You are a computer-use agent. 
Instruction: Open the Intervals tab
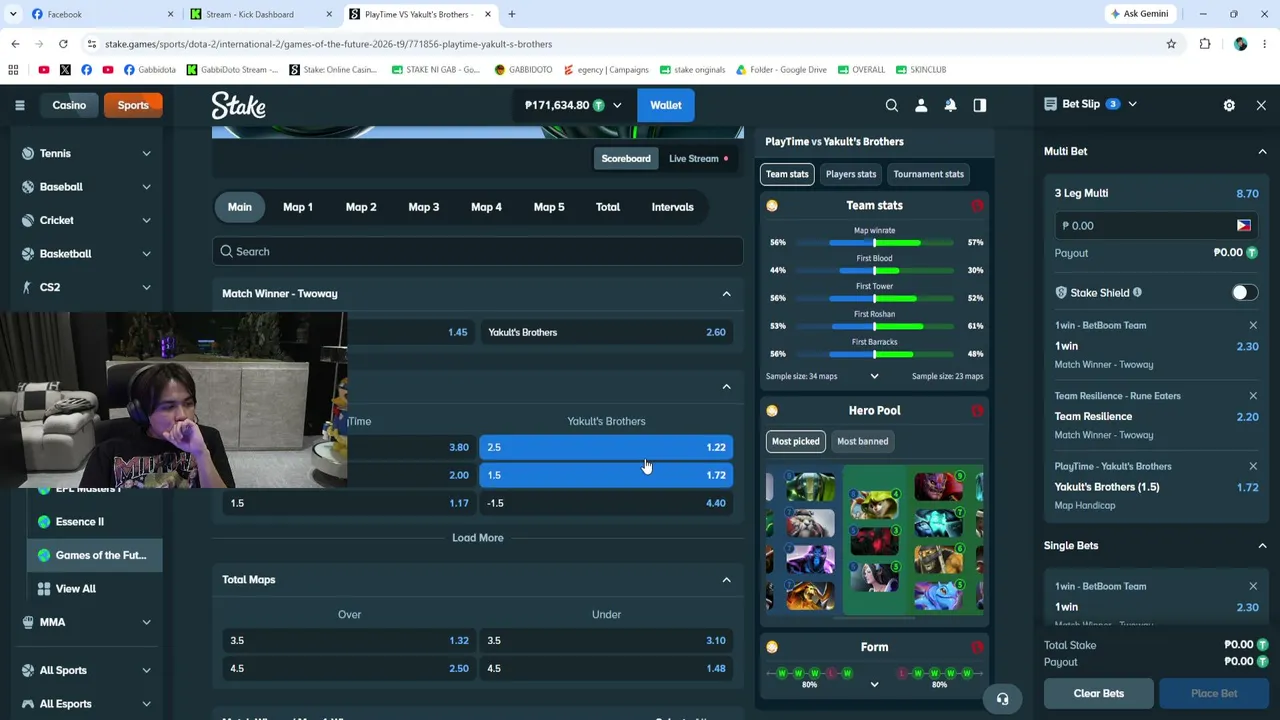point(672,207)
